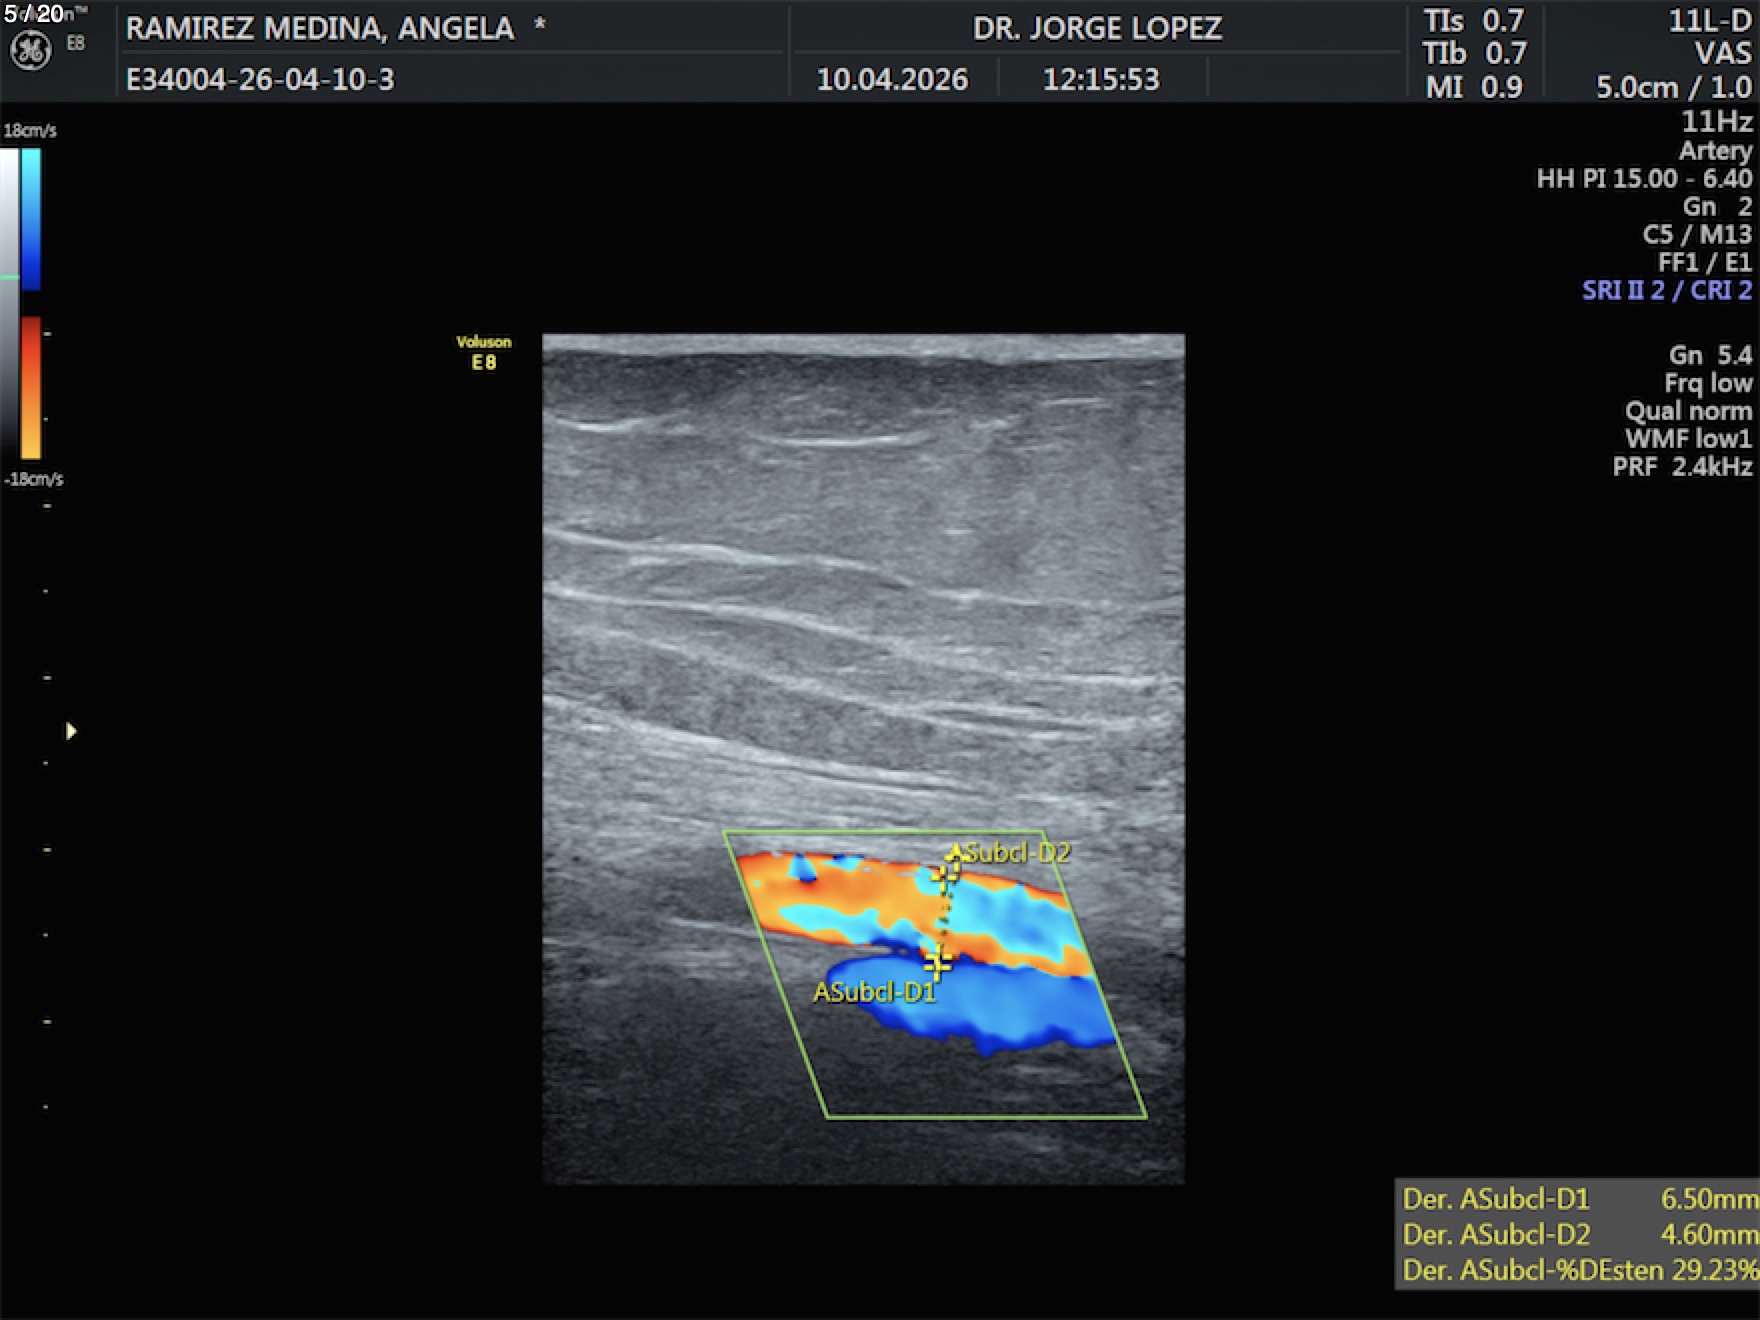This screenshot has width=1760, height=1320.
Task: Click the 5 / 20 image counter
Action: (x=34, y=14)
